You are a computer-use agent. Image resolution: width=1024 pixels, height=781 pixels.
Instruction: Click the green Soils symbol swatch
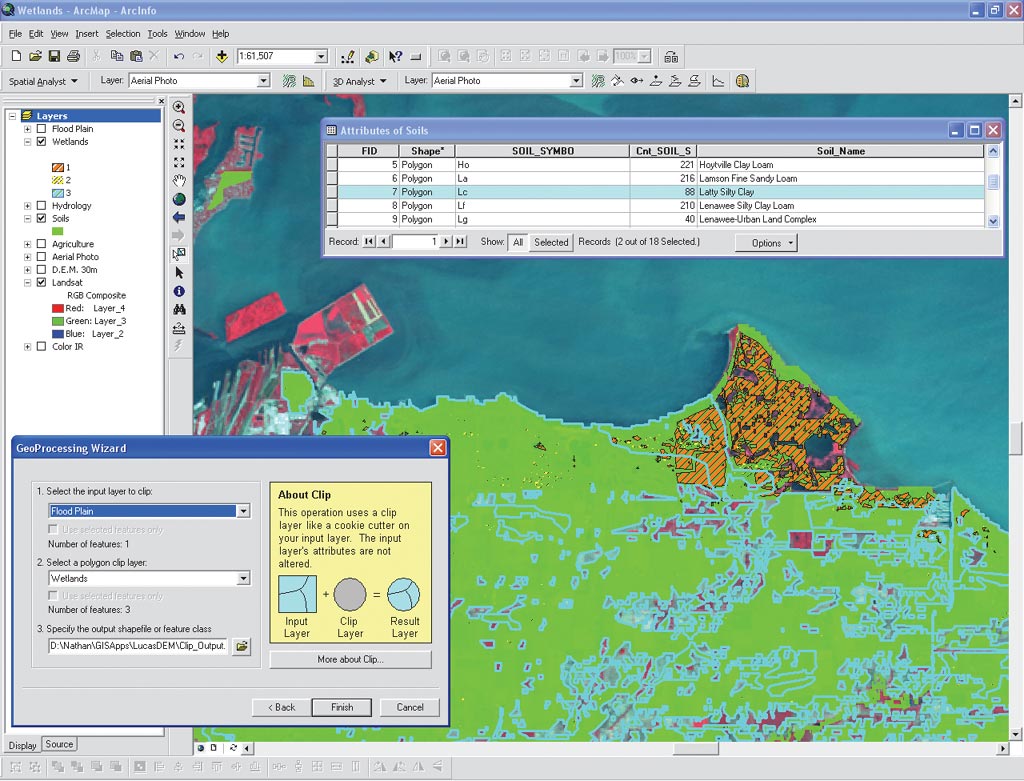click(57, 231)
